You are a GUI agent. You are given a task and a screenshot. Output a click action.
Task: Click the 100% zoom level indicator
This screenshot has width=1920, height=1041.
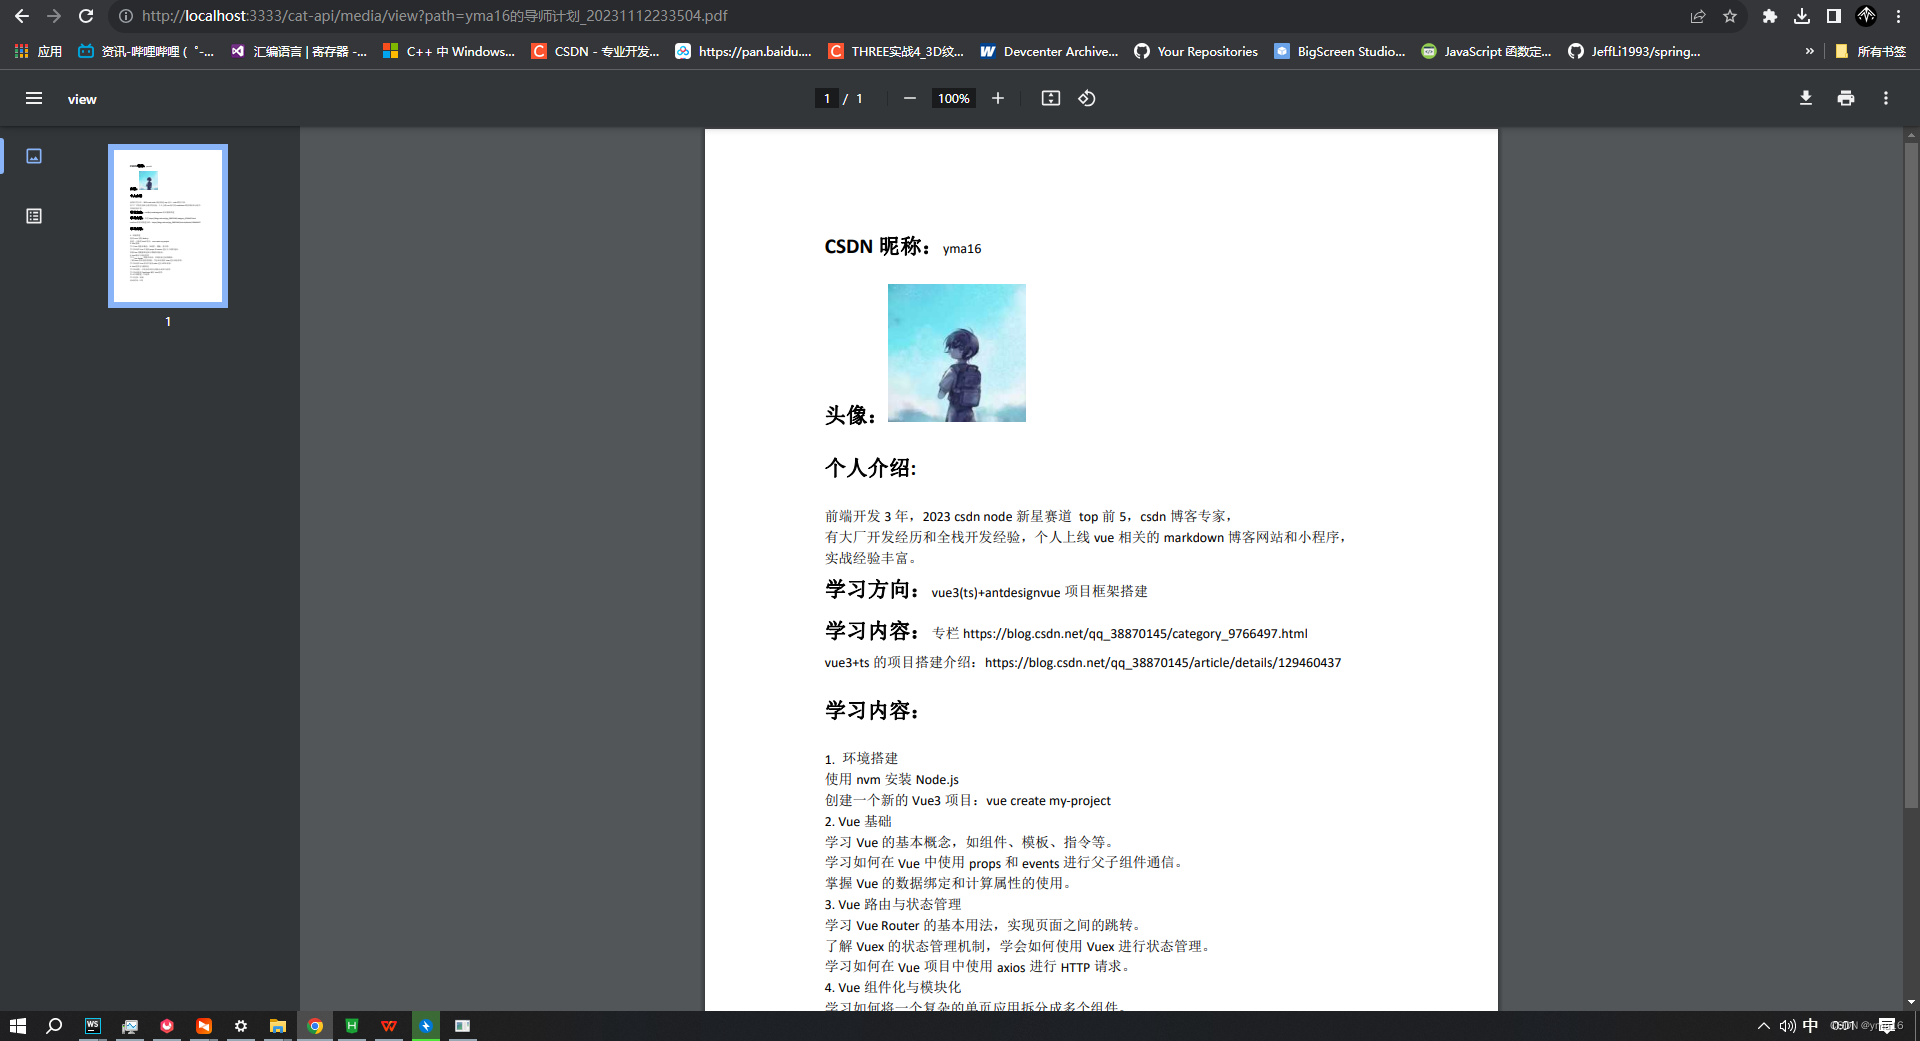952,98
